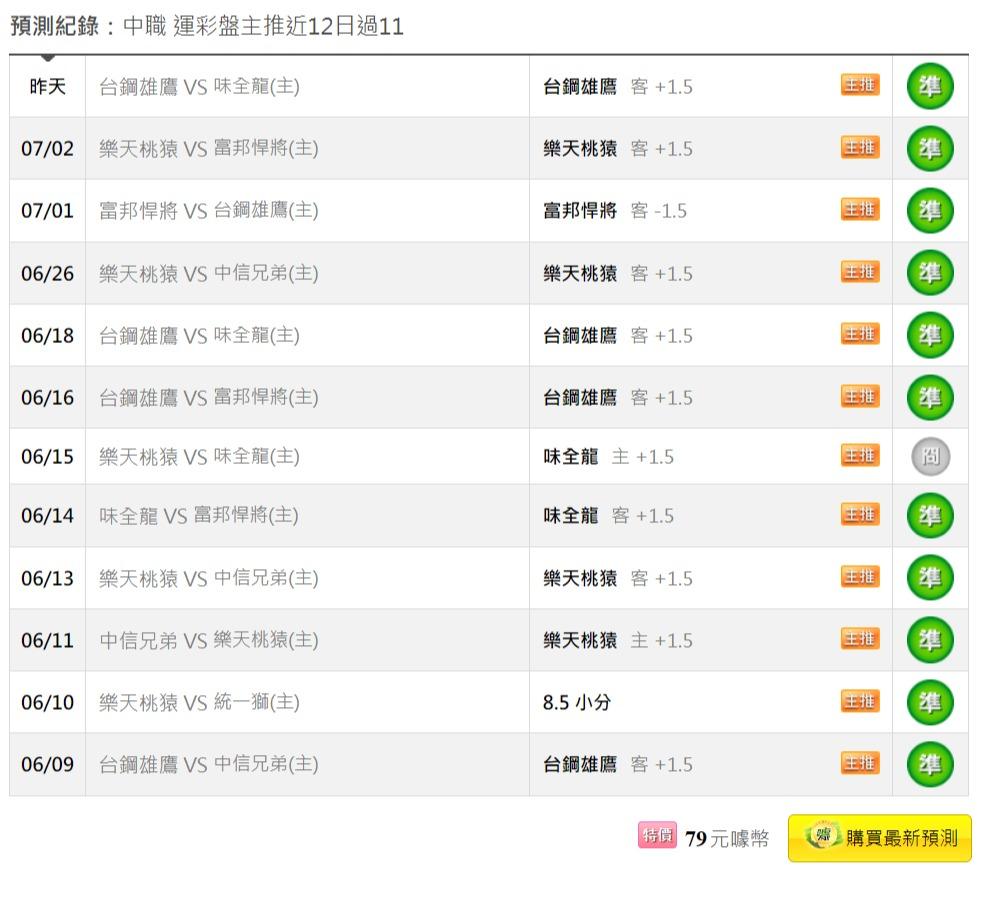
Task: Click the 購買最新預測 yellow button
Action: click(879, 838)
